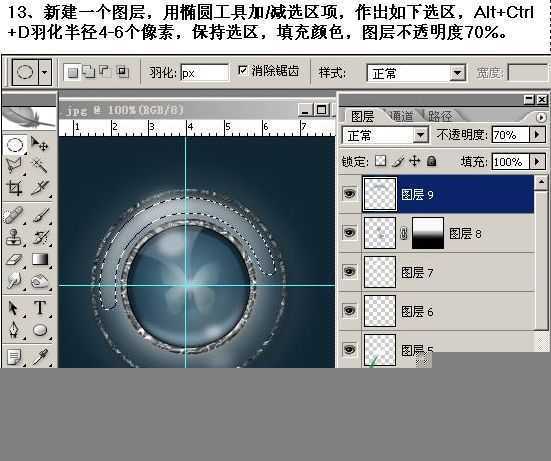Select the Ellipse shape tool
This screenshot has height=461, width=551.
pyautogui.click(x=40, y=330)
